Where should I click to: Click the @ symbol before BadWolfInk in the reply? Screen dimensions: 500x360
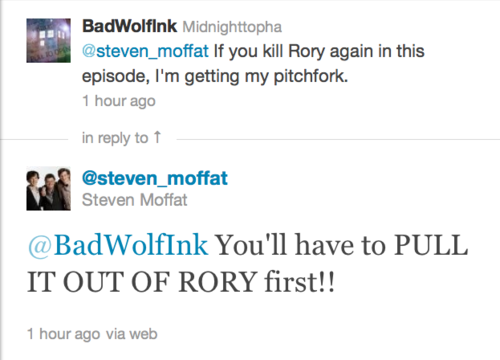[40, 246]
